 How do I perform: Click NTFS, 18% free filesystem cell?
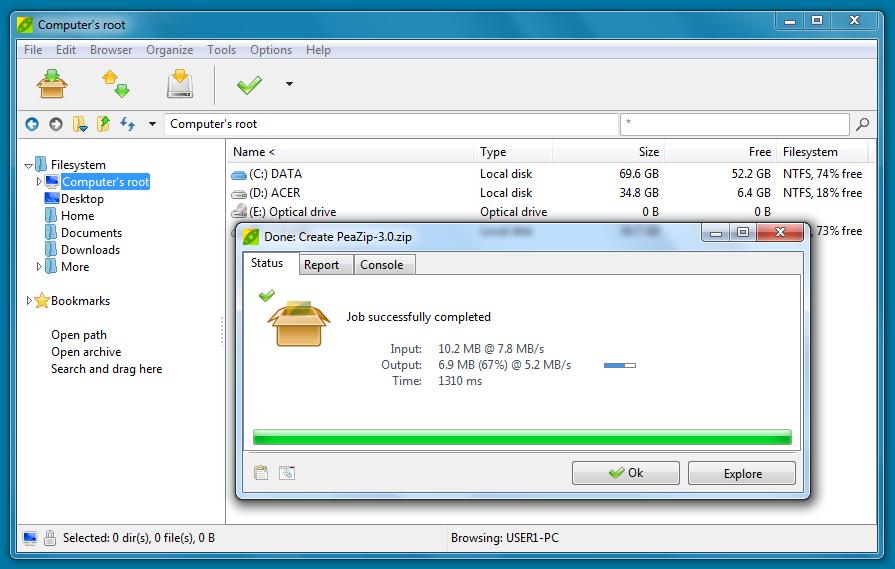(x=823, y=193)
